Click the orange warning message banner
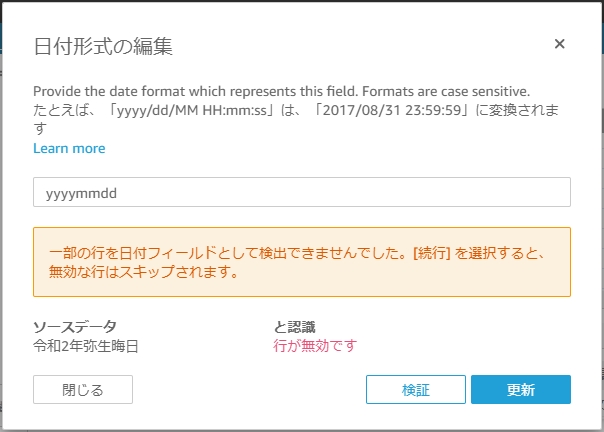 302,262
